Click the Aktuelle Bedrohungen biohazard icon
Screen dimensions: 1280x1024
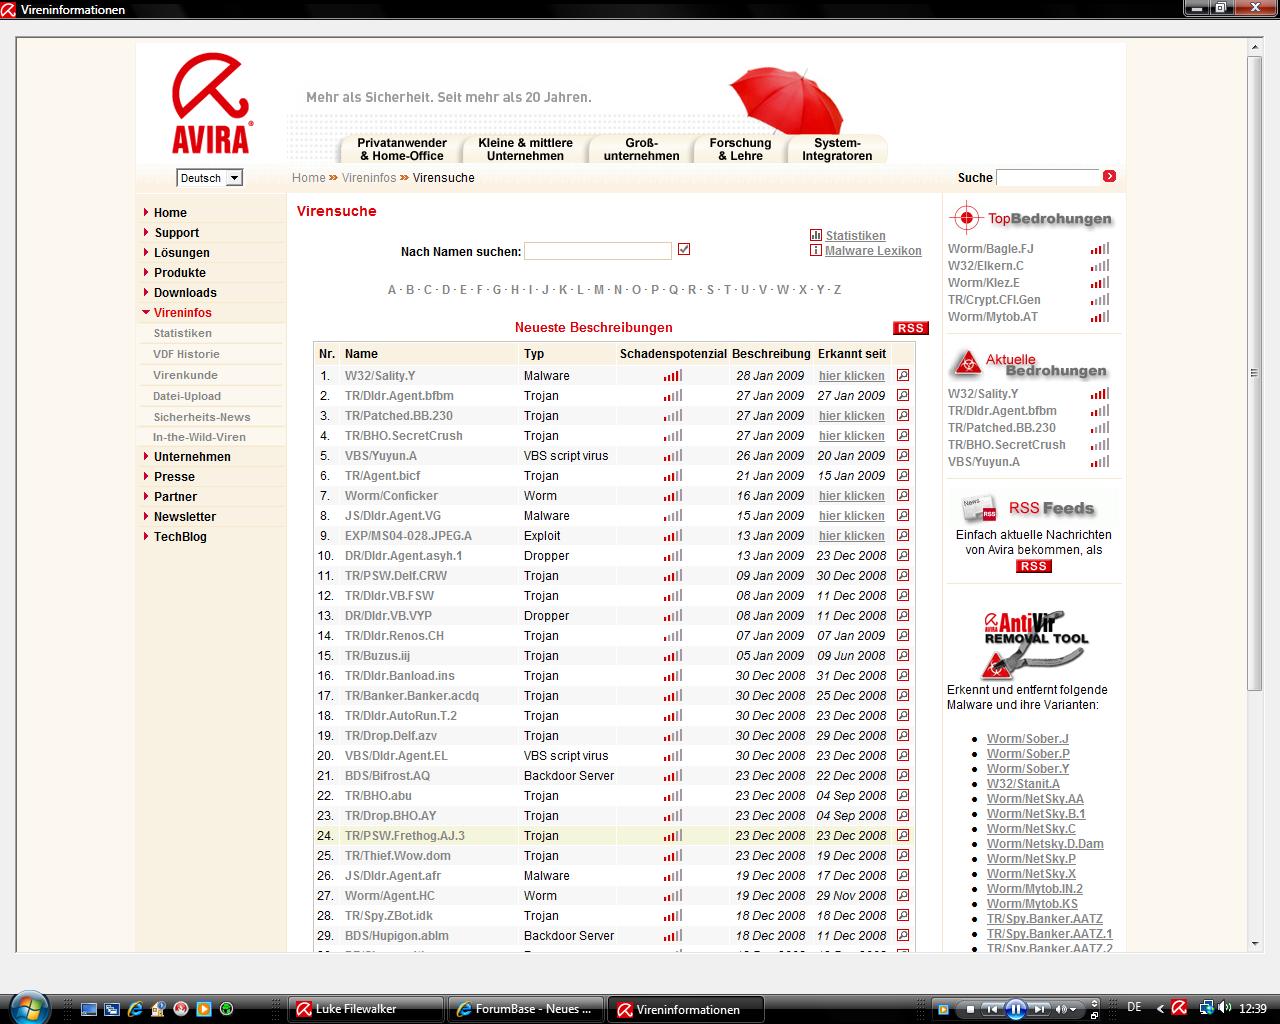(x=966, y=363)
